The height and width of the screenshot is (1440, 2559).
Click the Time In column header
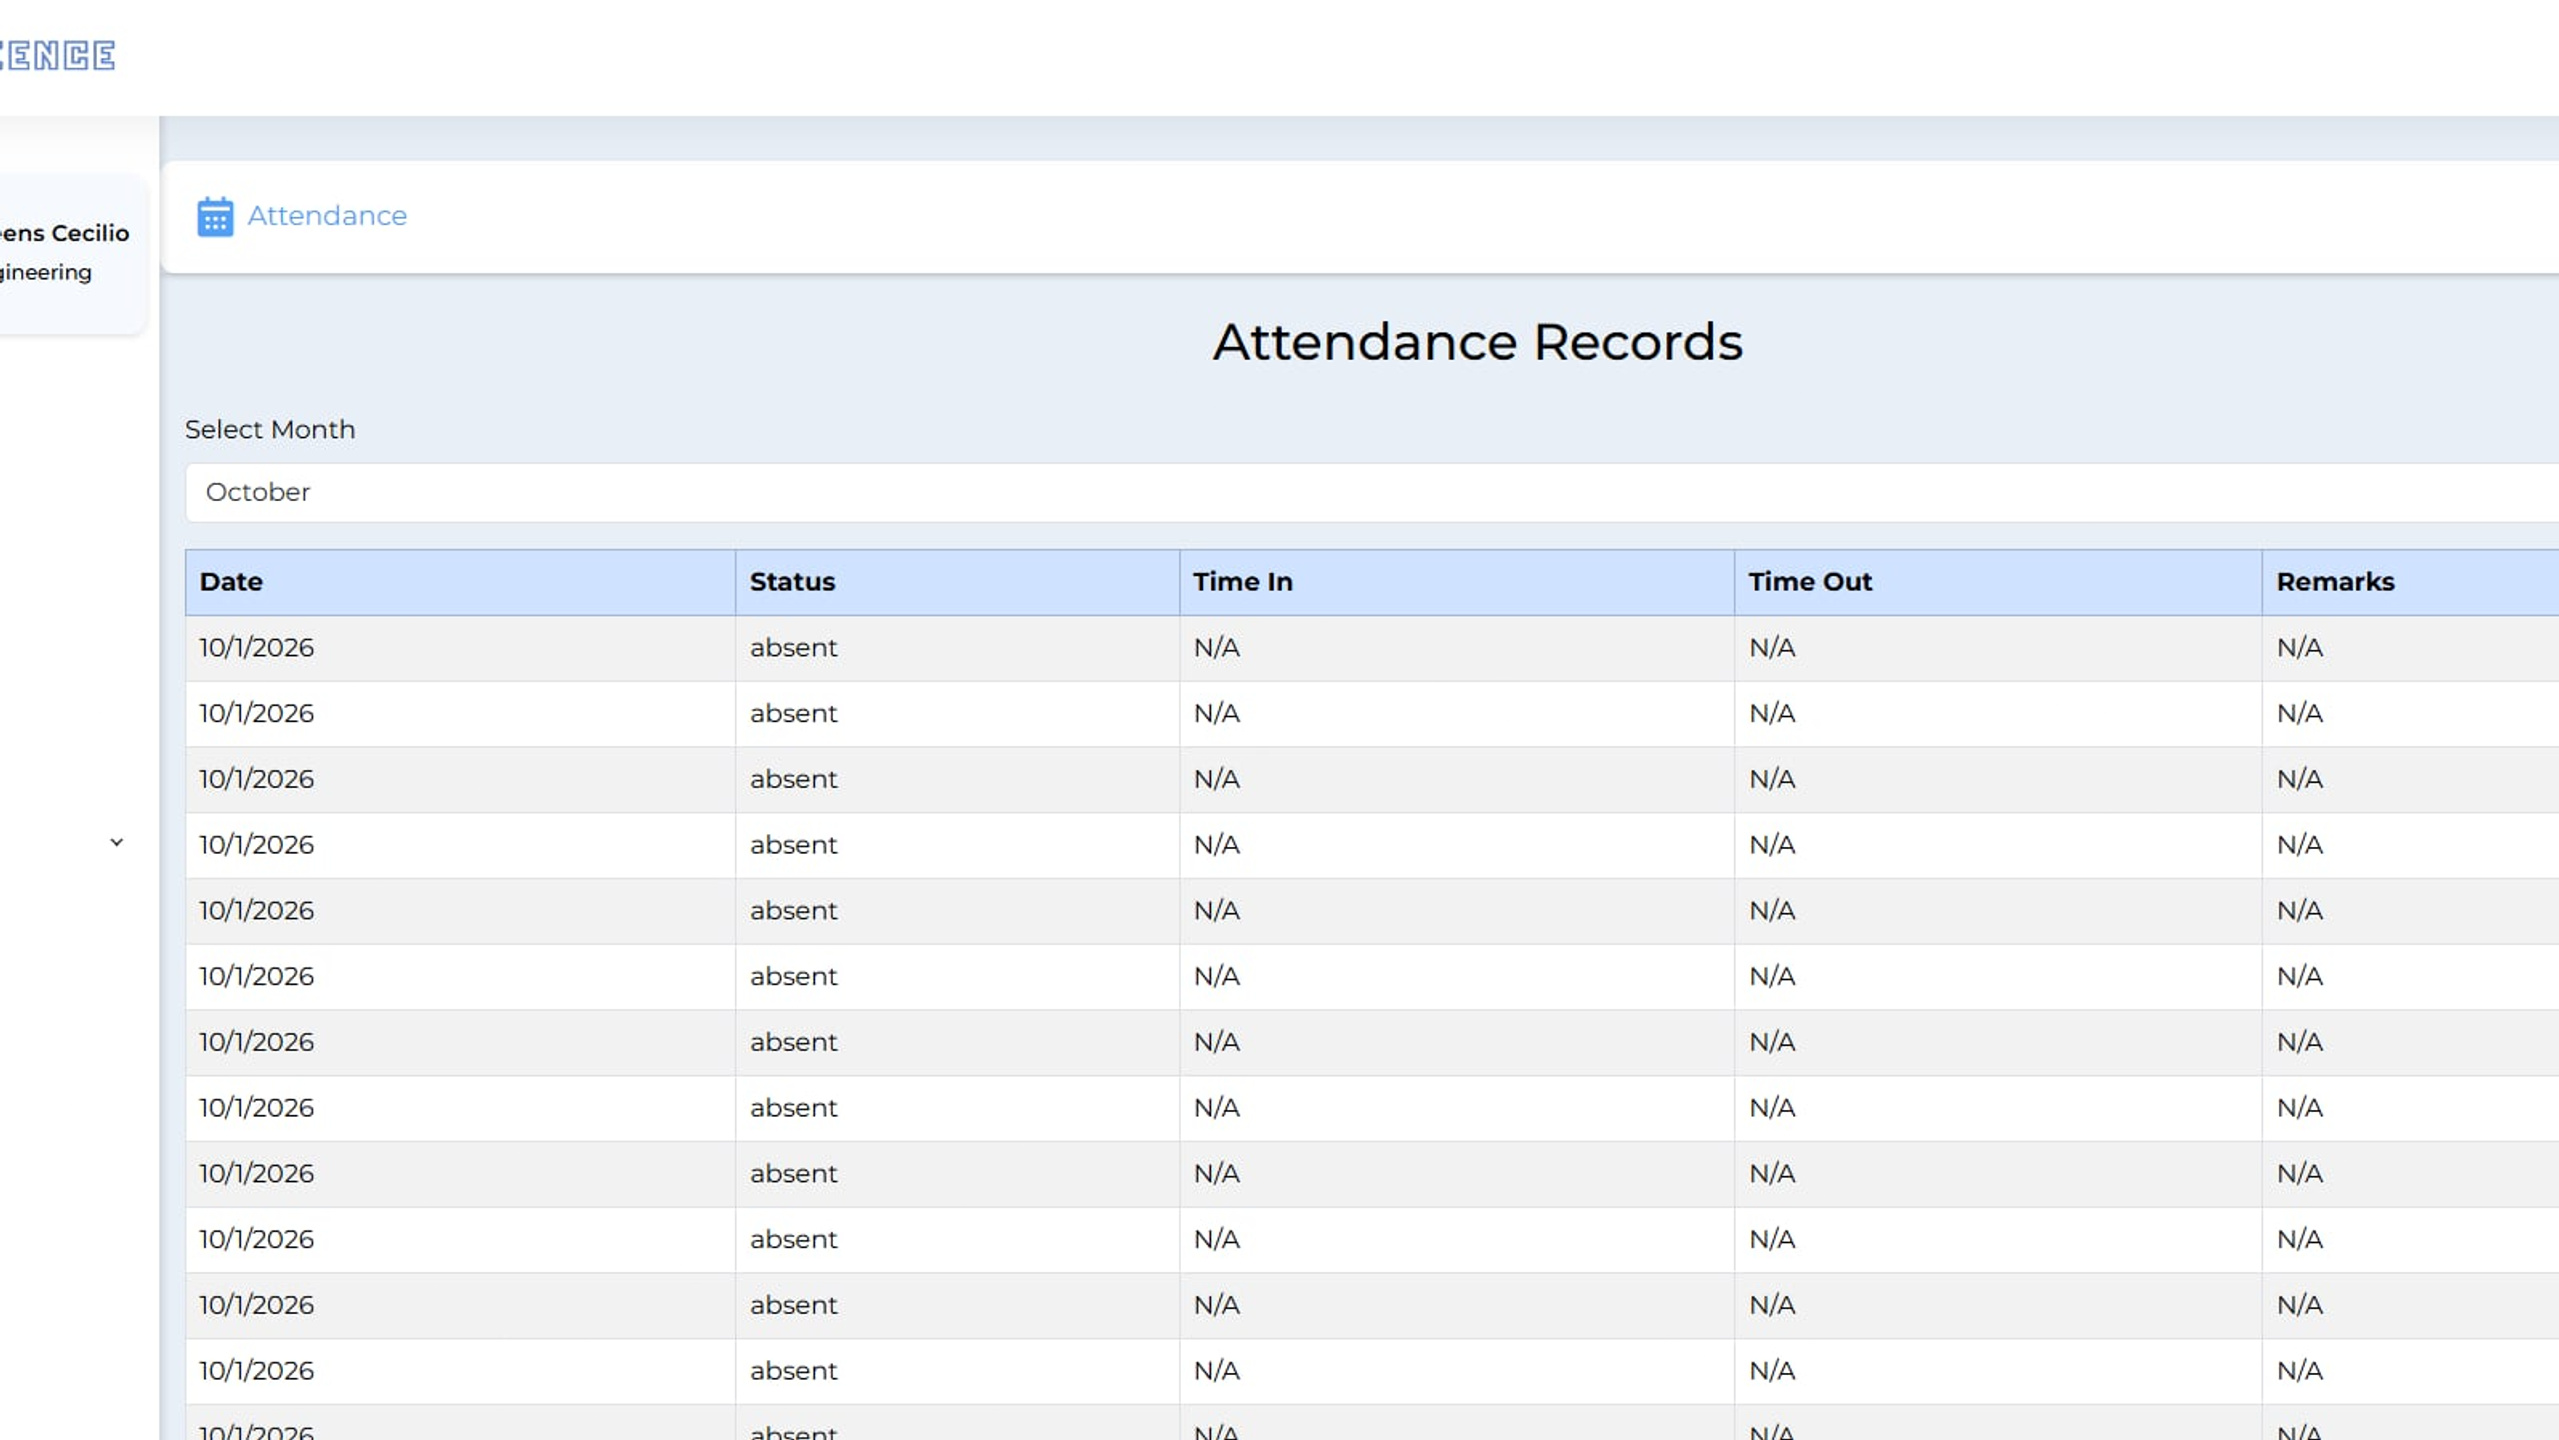coord(1456,582)
